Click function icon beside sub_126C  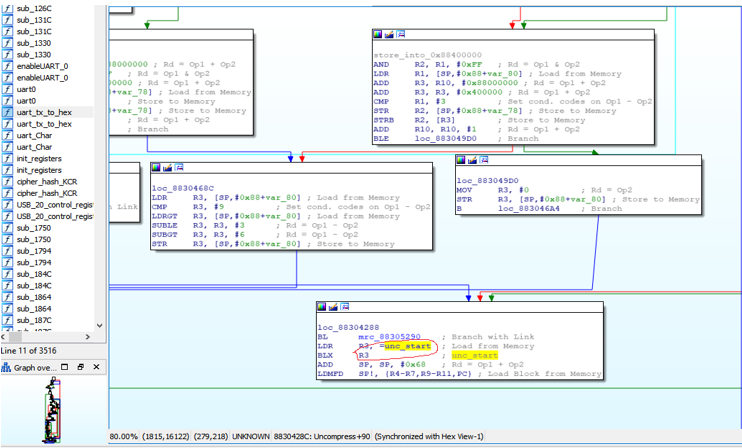point(7,9)
